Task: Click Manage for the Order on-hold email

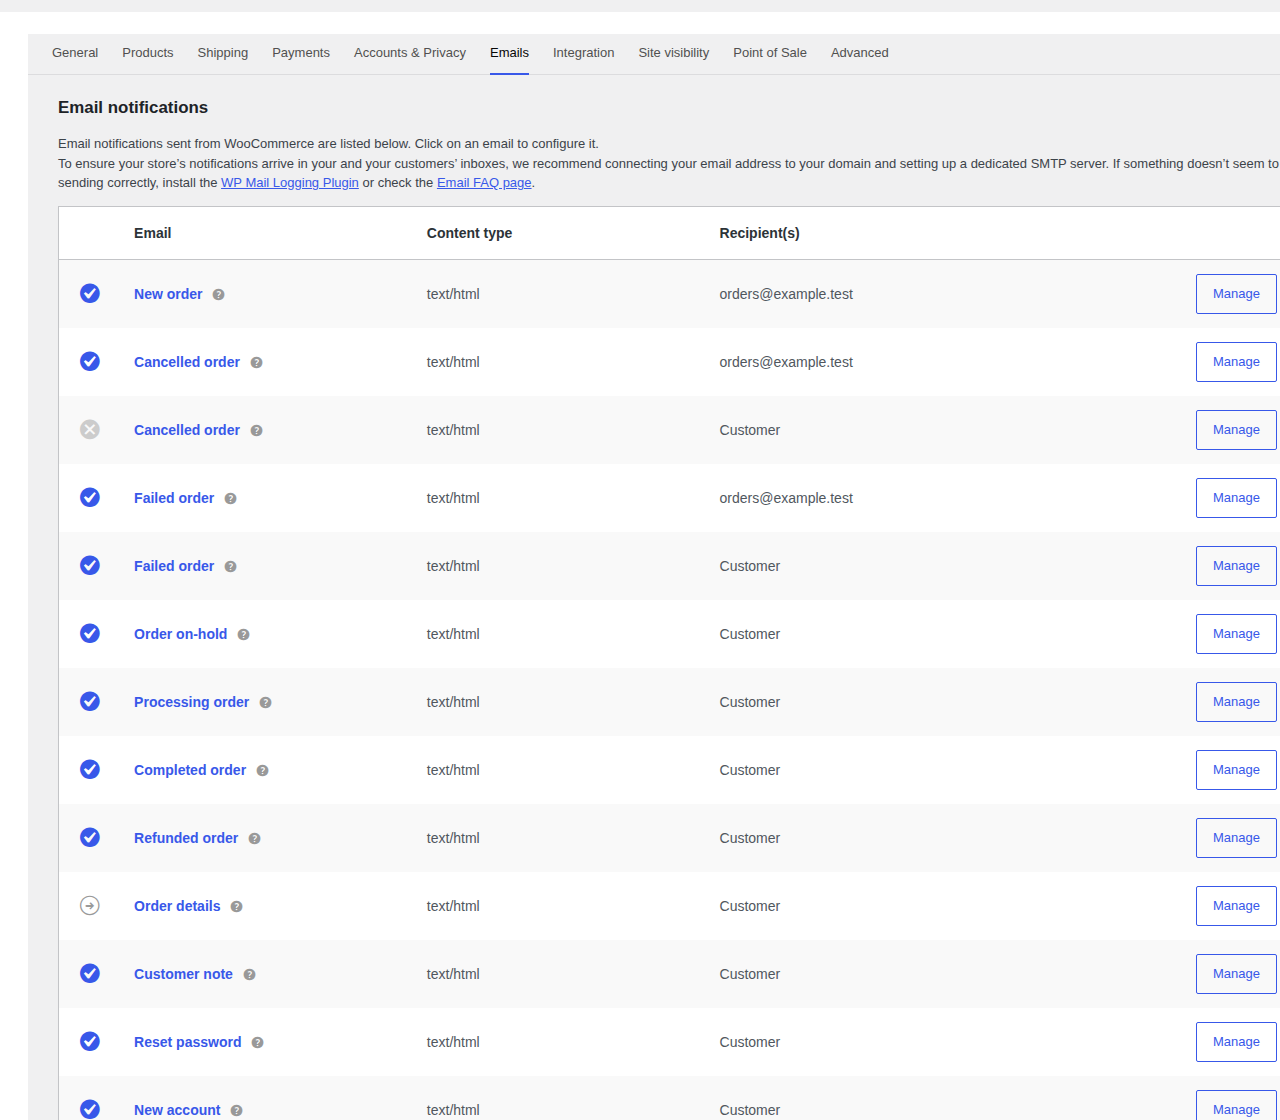Action: (x=1236, y=634)
